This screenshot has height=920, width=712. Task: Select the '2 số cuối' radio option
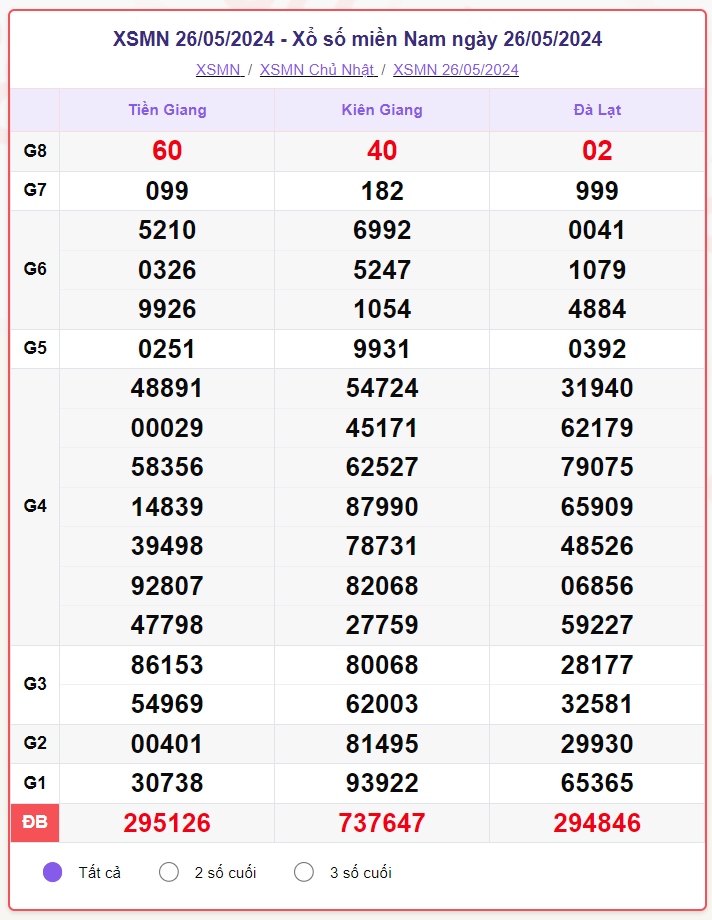(x=169, y=872)
